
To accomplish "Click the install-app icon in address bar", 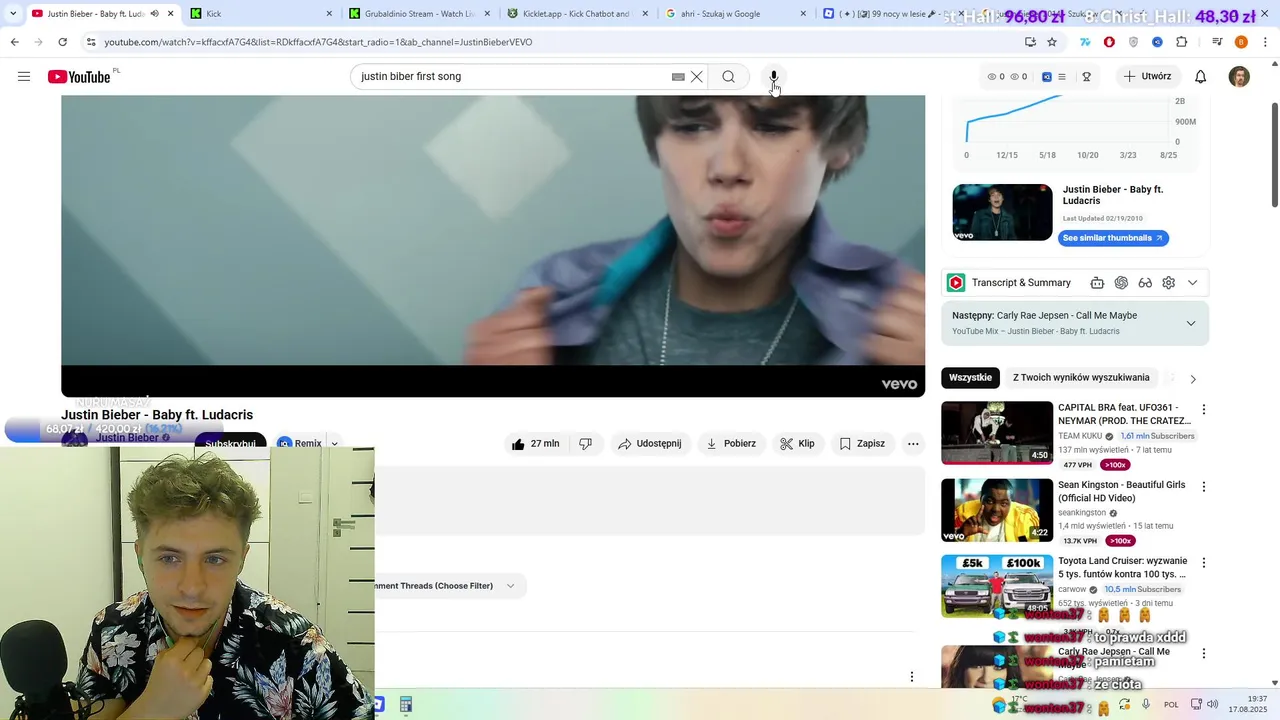I will [1030, 42].
